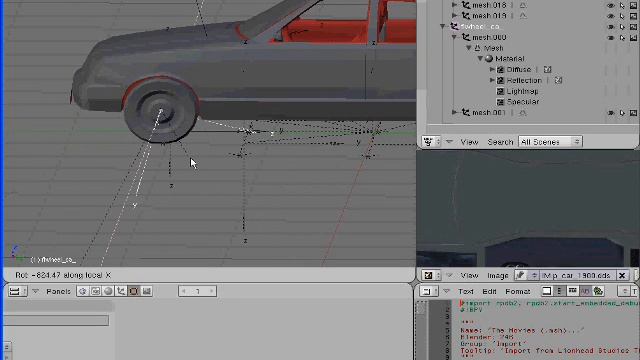640x360 pixels.
Task: Expand the Diffuse texture row
Action: tap(492, 69)
